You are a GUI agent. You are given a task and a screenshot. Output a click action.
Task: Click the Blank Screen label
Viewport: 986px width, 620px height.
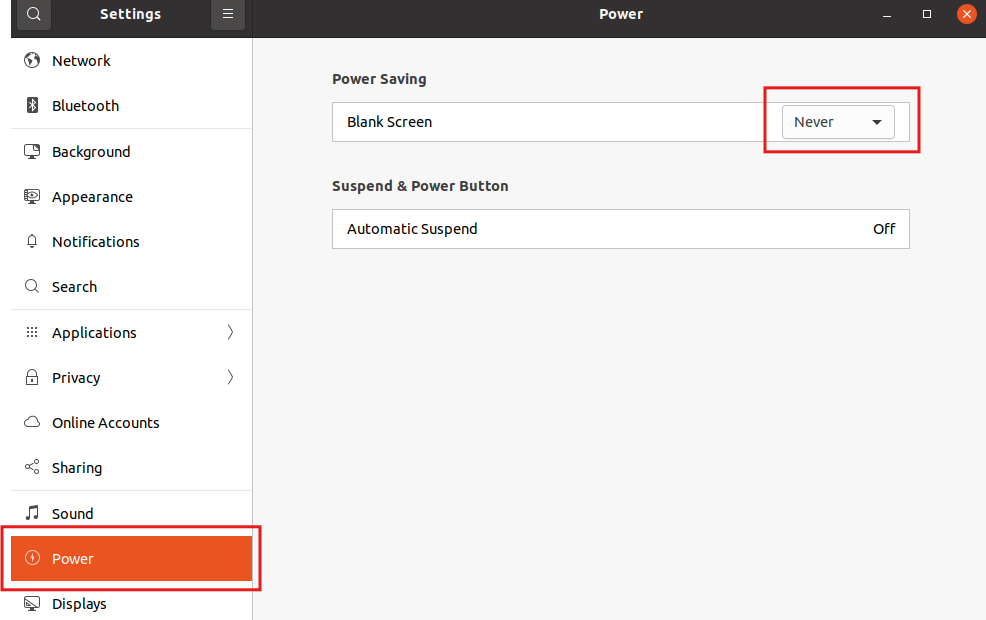(x=389, y=122)
